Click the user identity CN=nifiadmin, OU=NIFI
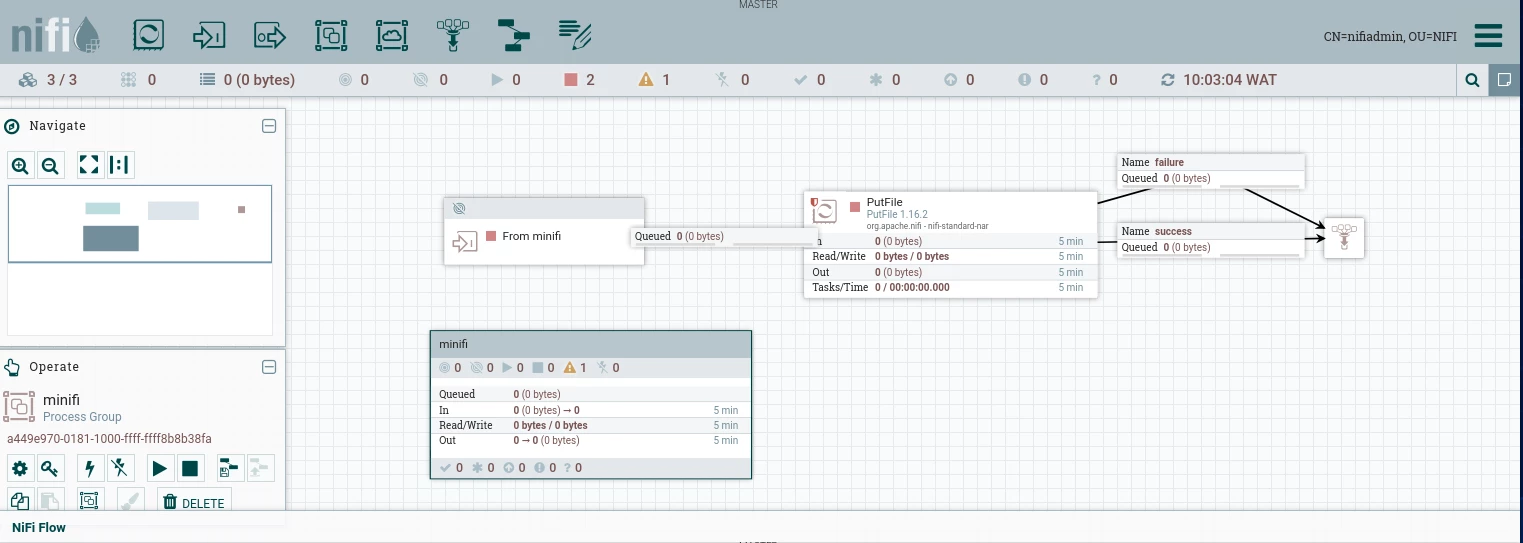 [x=1390, y=37]
